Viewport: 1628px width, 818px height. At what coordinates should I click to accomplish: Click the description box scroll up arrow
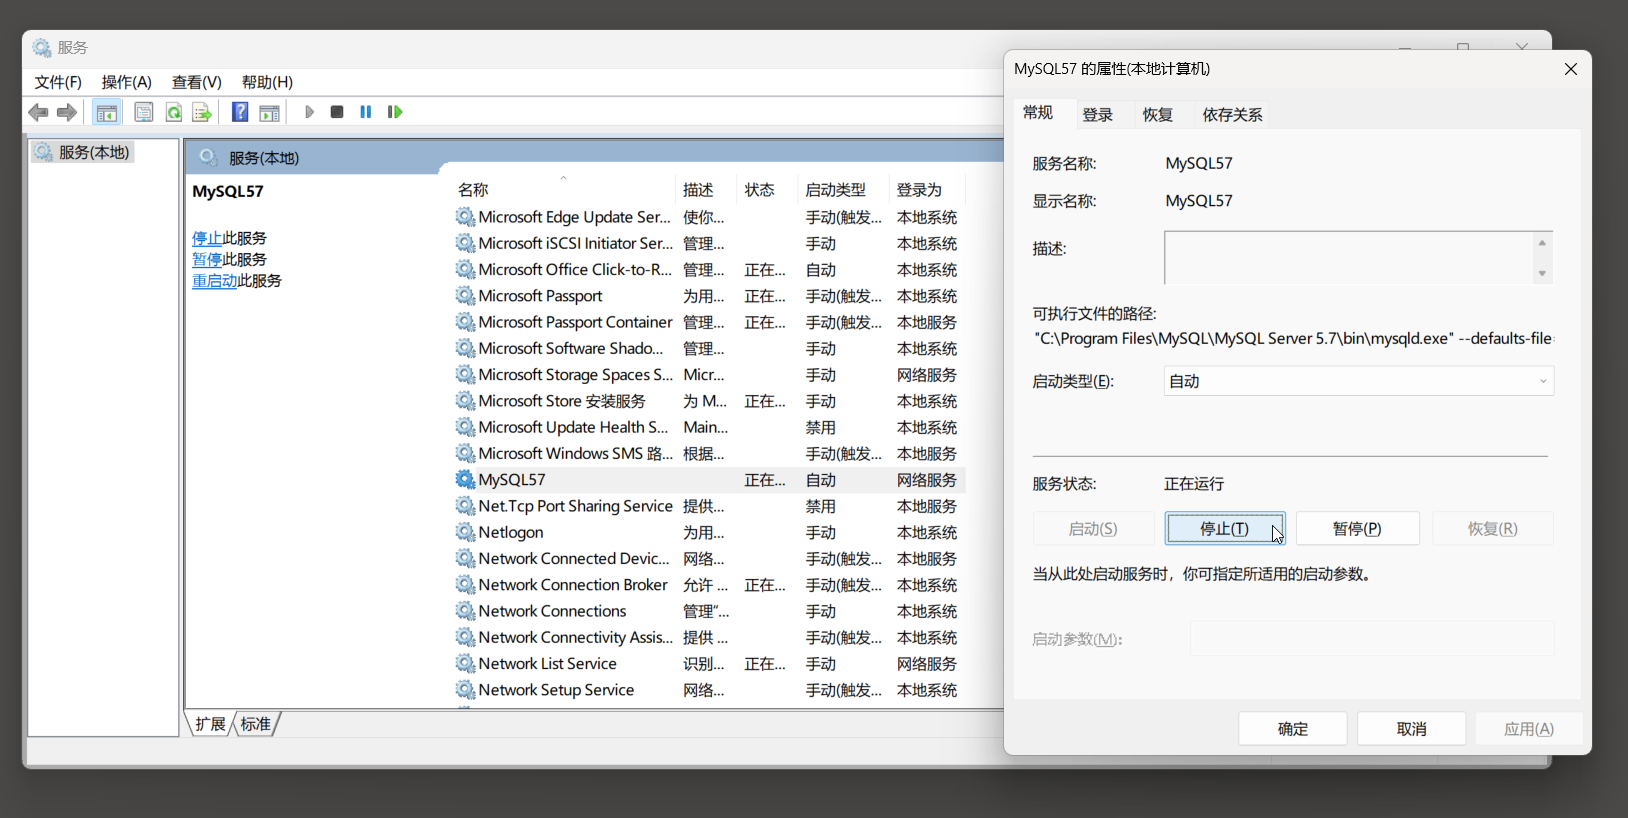click(1542, 243)
